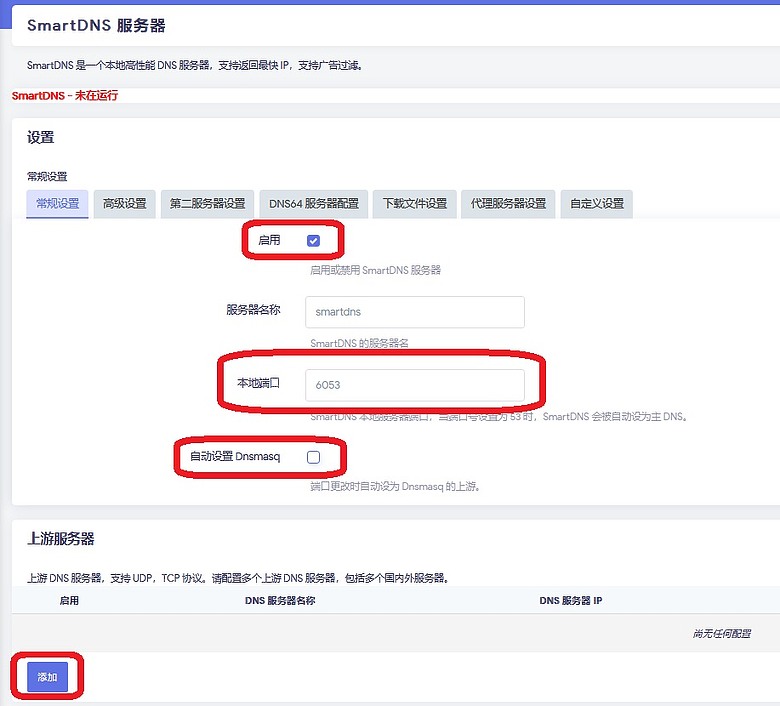The width and height of the screenshot is (780, 706).
Task: Open the 第二服务器设置 tab
Action: point(207,203)
